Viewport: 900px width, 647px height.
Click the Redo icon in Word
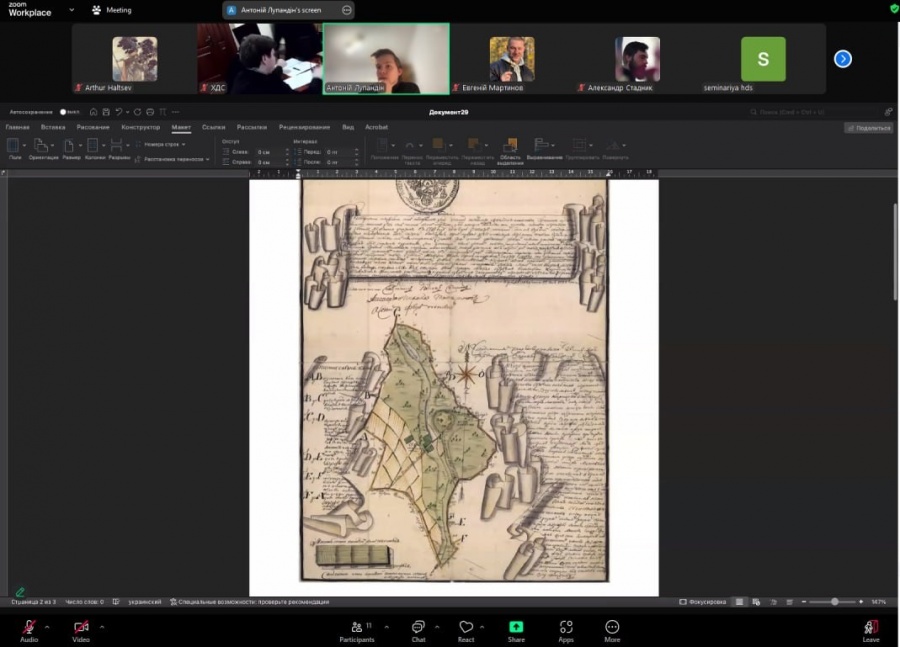[137, 112]
